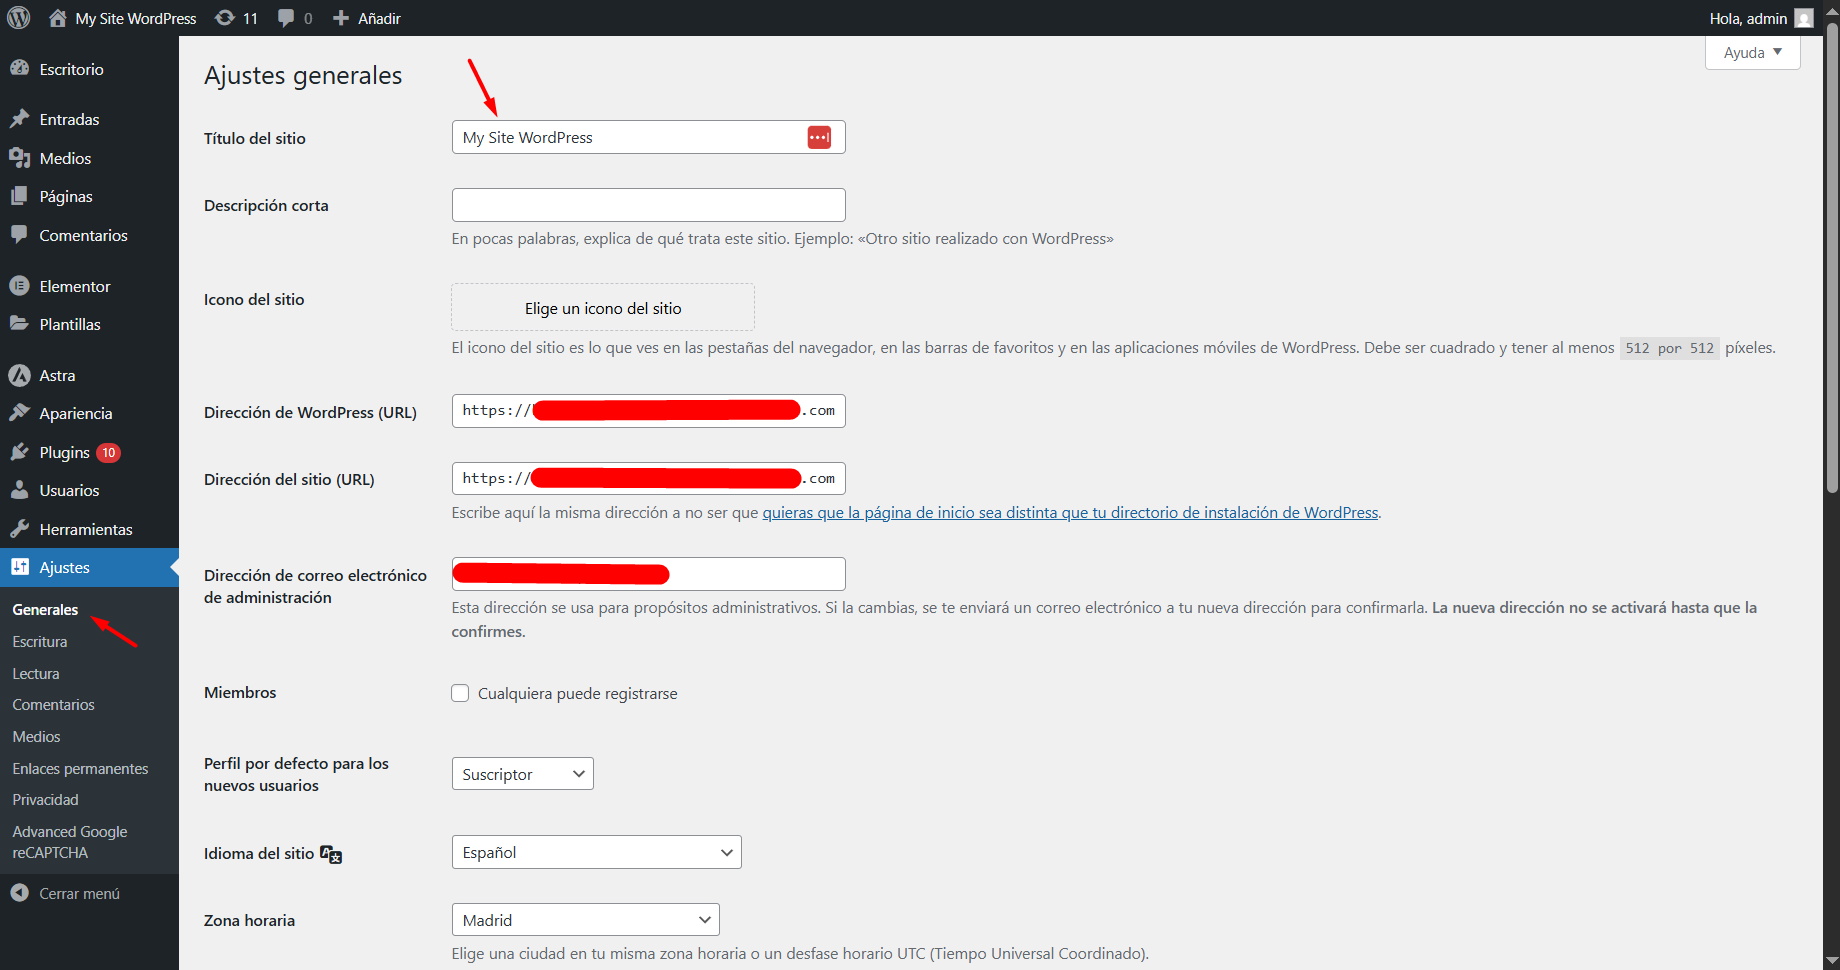
Task: Click the Cerrar menú collapse arrow icon
Action: [19, 893]
